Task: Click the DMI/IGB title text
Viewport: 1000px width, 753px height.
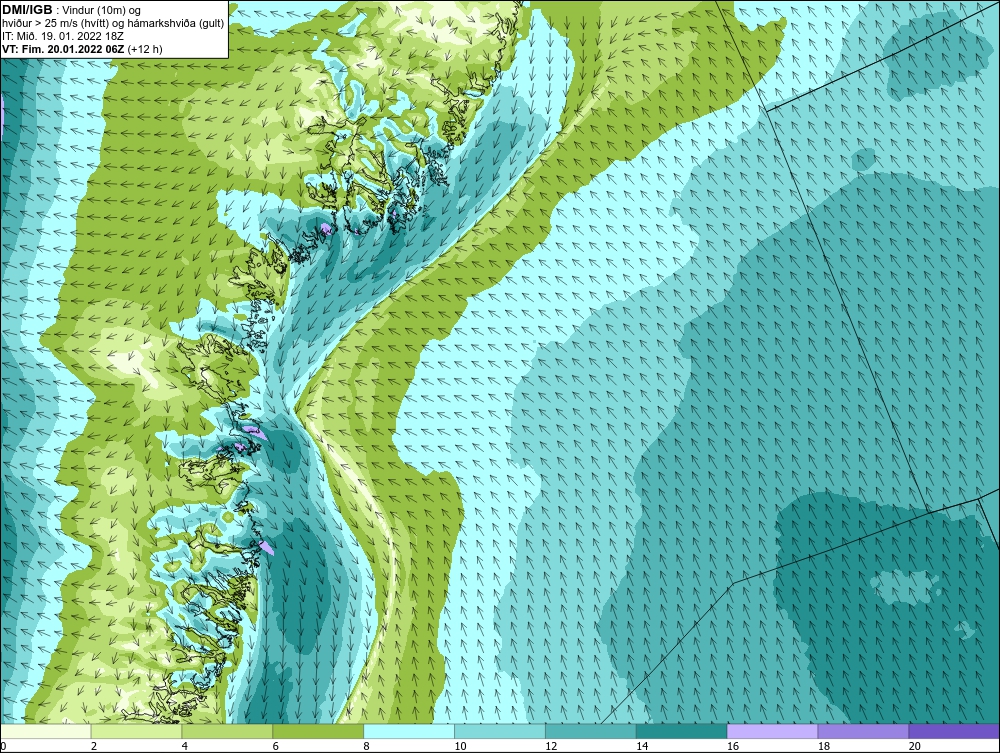Action: tap(27, 10)
